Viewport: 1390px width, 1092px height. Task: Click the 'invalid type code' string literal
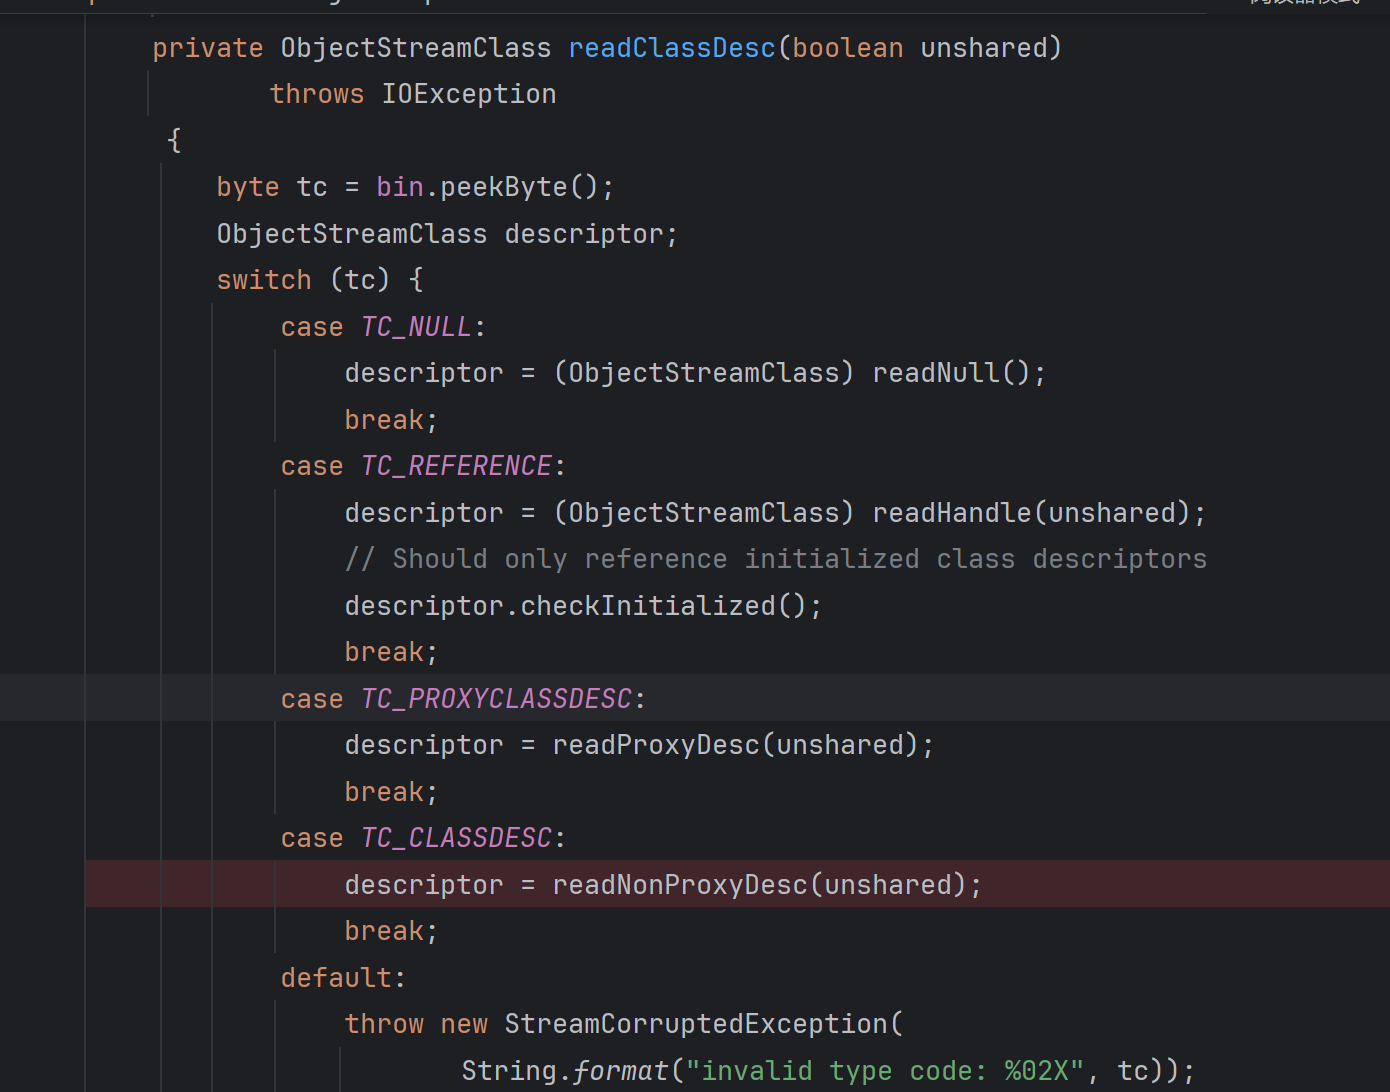tap(885, 1071)
